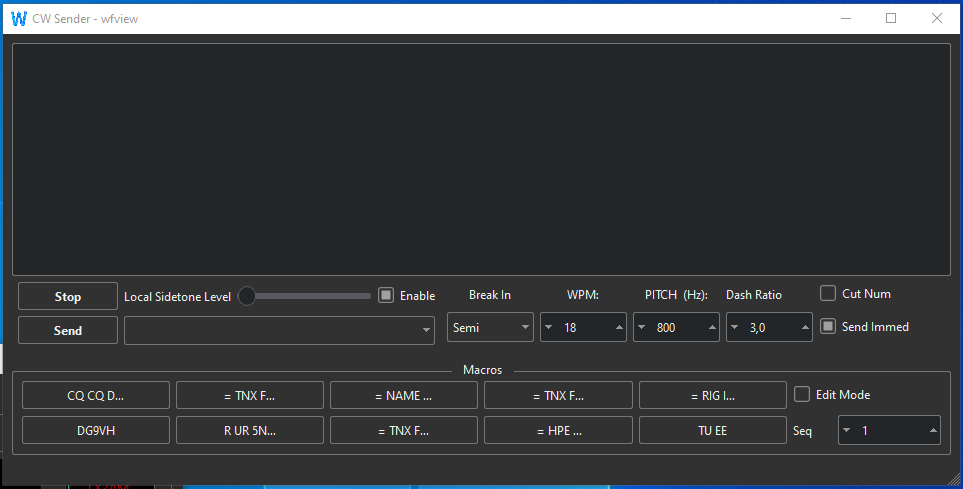Enable the Cut Num checkbox
This screenshot has height=489, width=963.
[x=828, y=293]
